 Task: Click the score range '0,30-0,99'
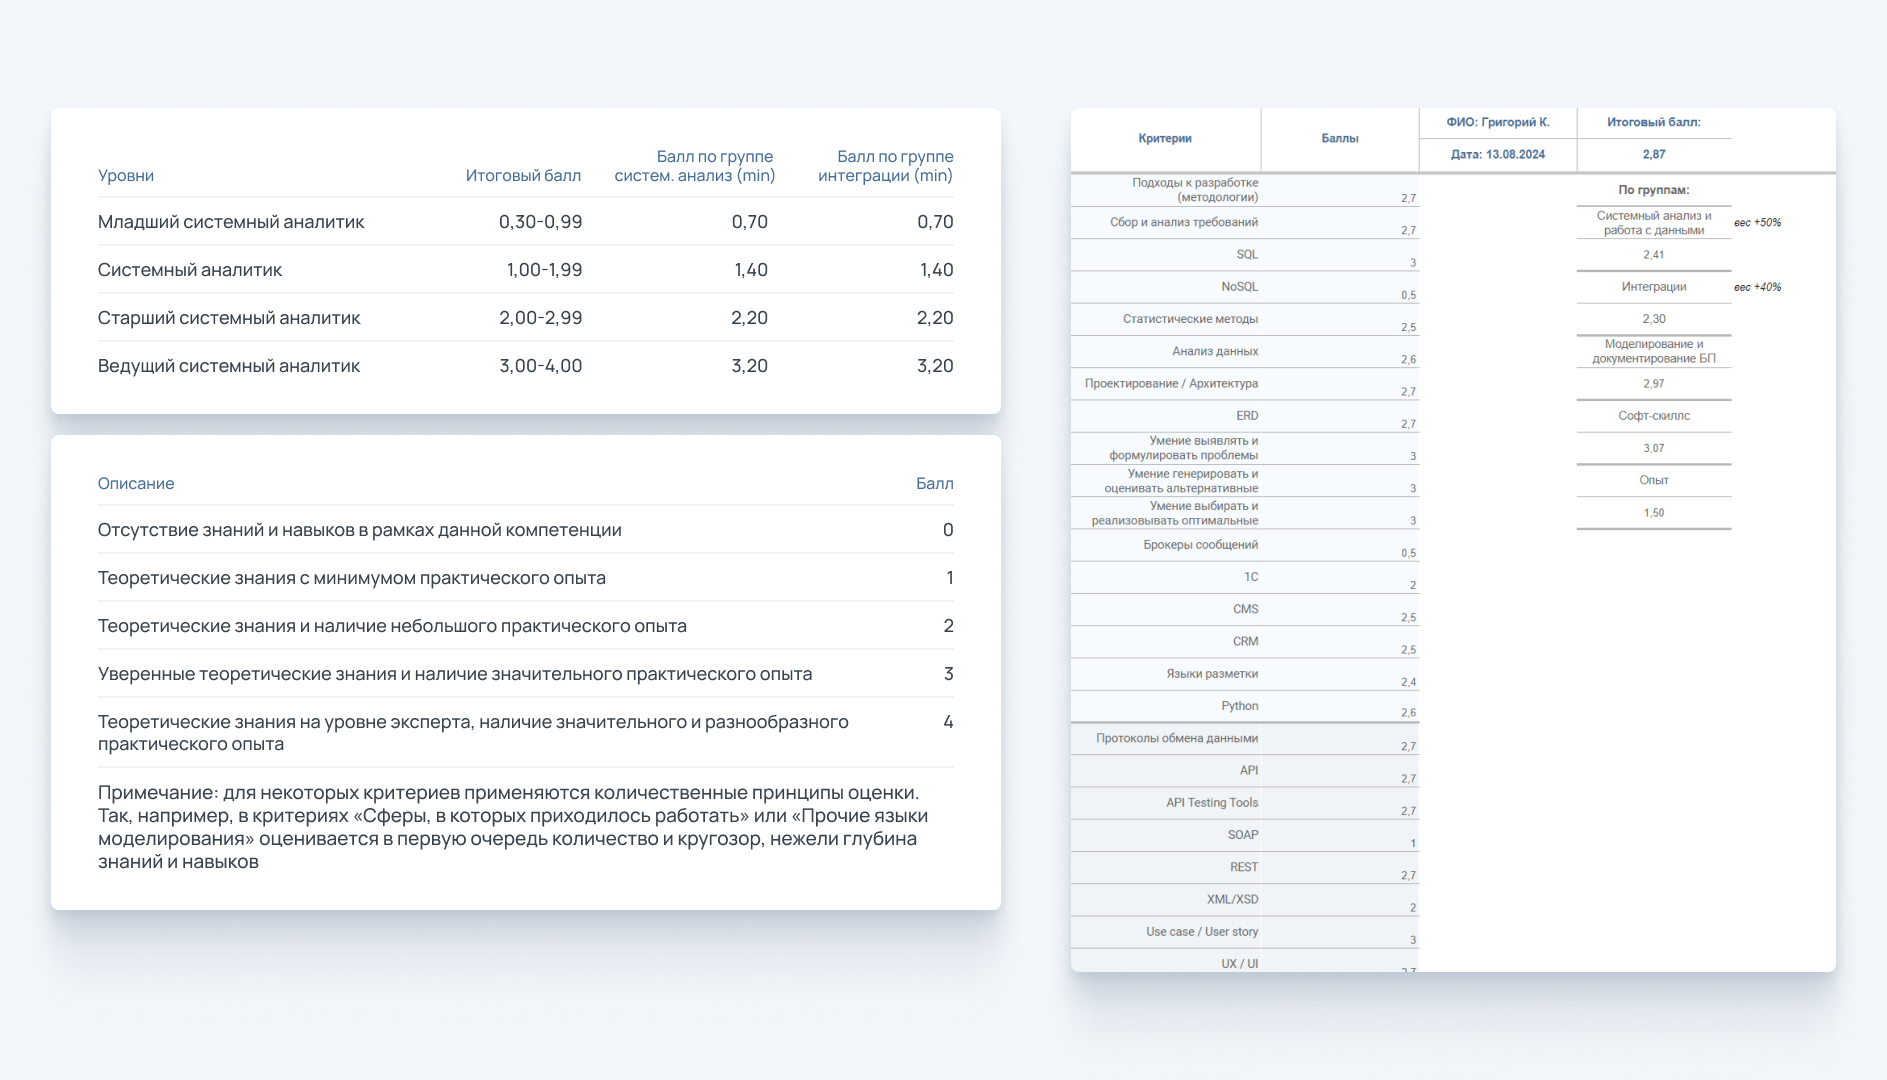coord(540,222)
